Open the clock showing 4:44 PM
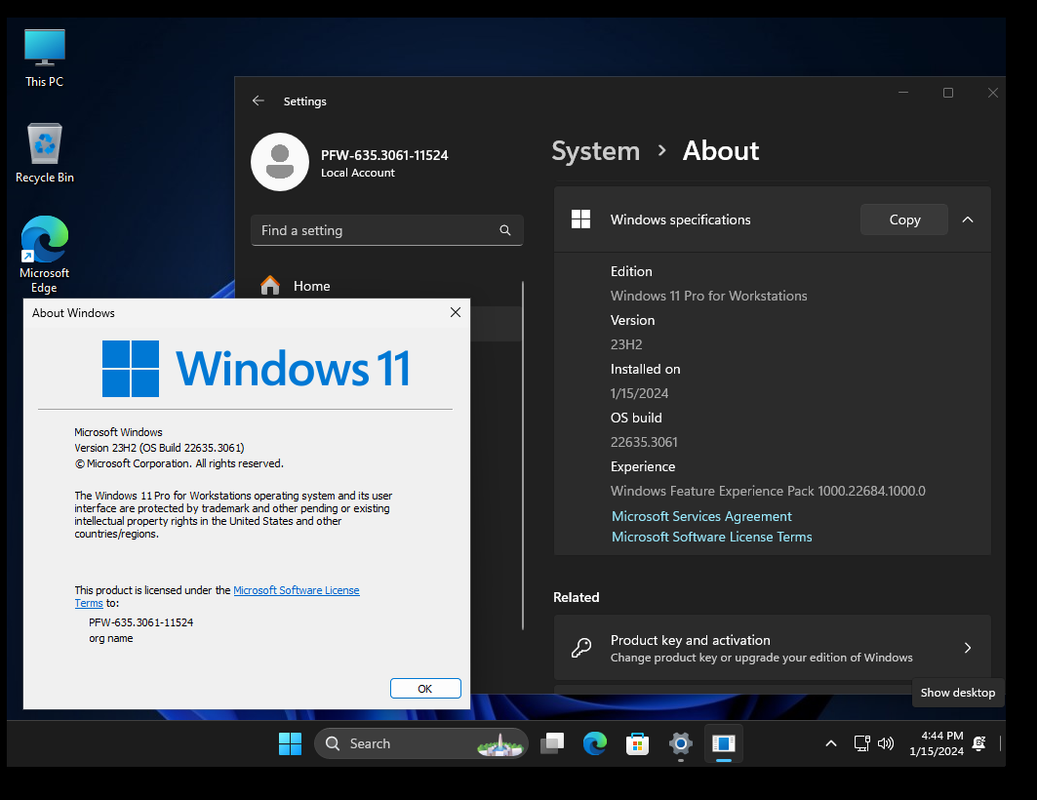Viewport: 1037px width, 800px height. (936, 743)
